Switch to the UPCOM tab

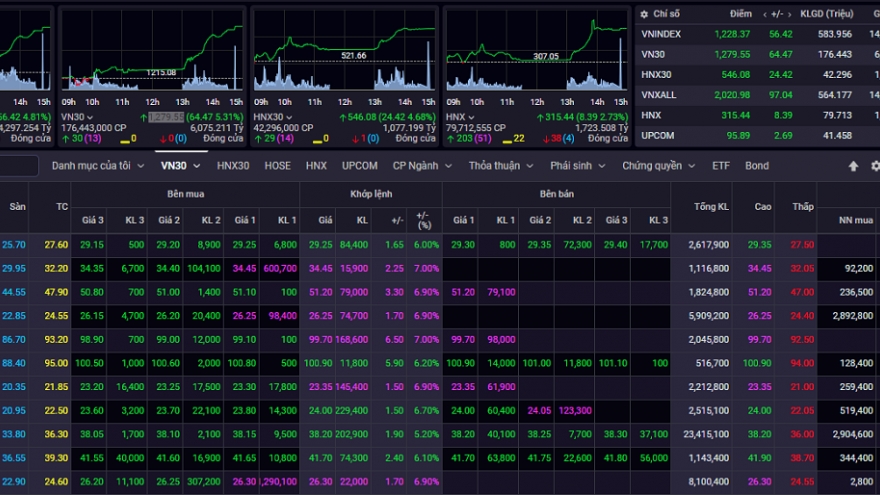pyautogui.click(x=359, y=165)
